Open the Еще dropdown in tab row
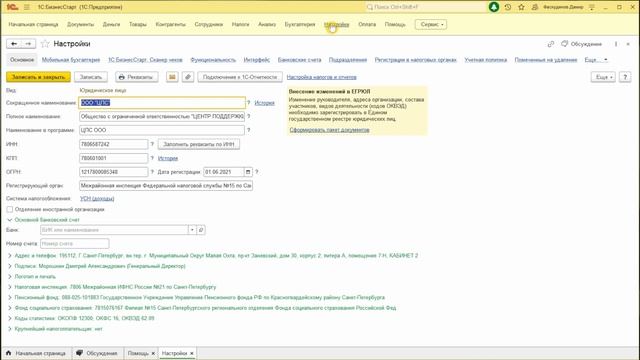The height and width of the screenshot is (360, 640). (596, 60)
